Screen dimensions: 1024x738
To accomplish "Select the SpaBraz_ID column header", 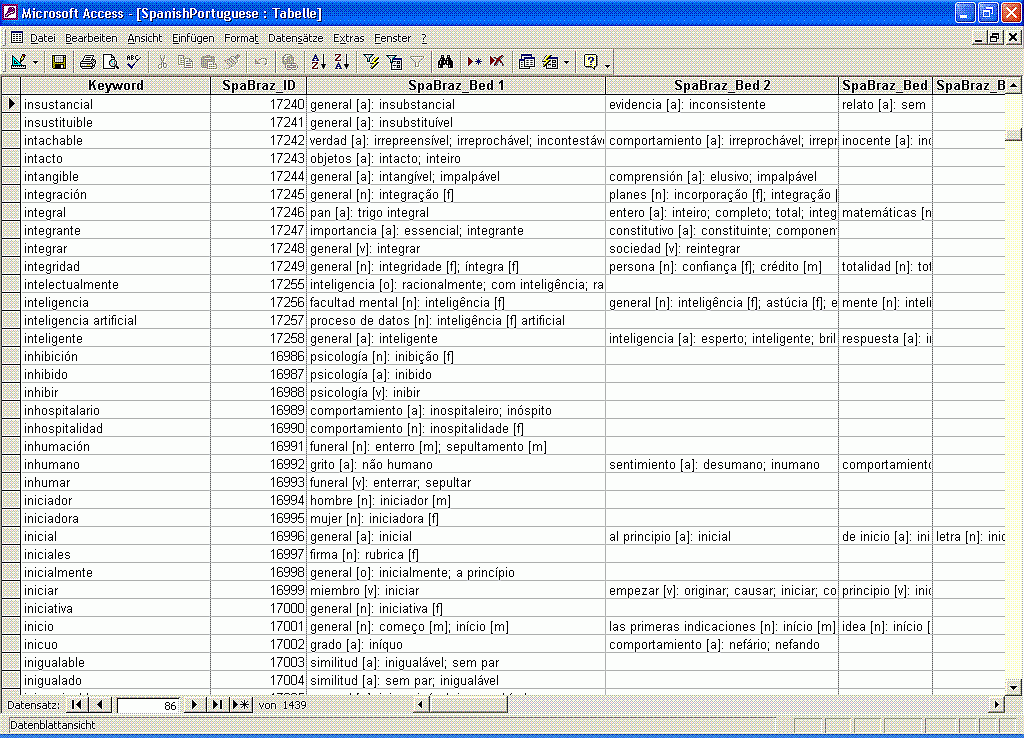I will [259, 85].
